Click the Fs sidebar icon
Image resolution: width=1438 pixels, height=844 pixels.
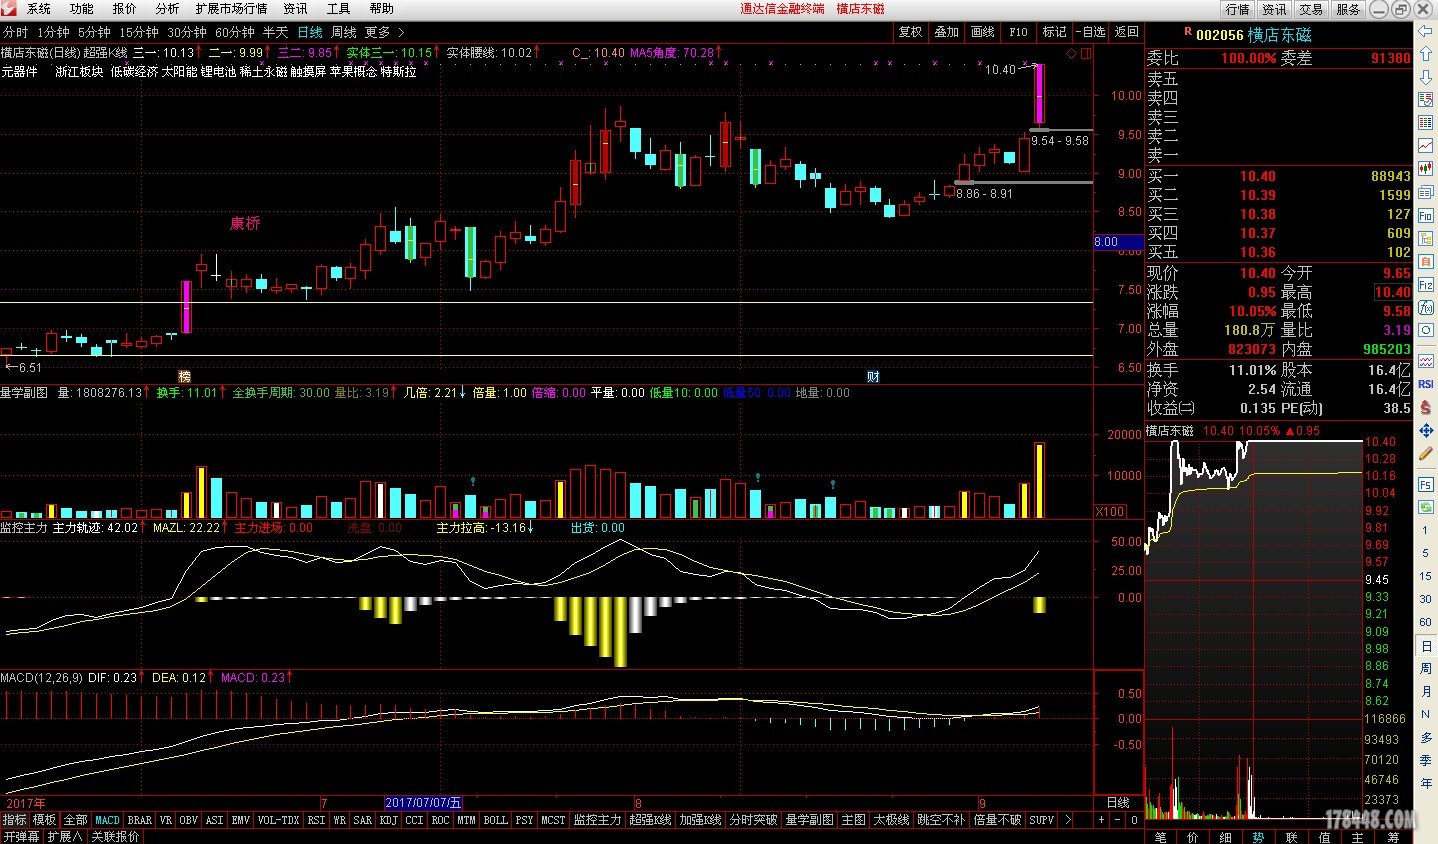(1426, 484)
